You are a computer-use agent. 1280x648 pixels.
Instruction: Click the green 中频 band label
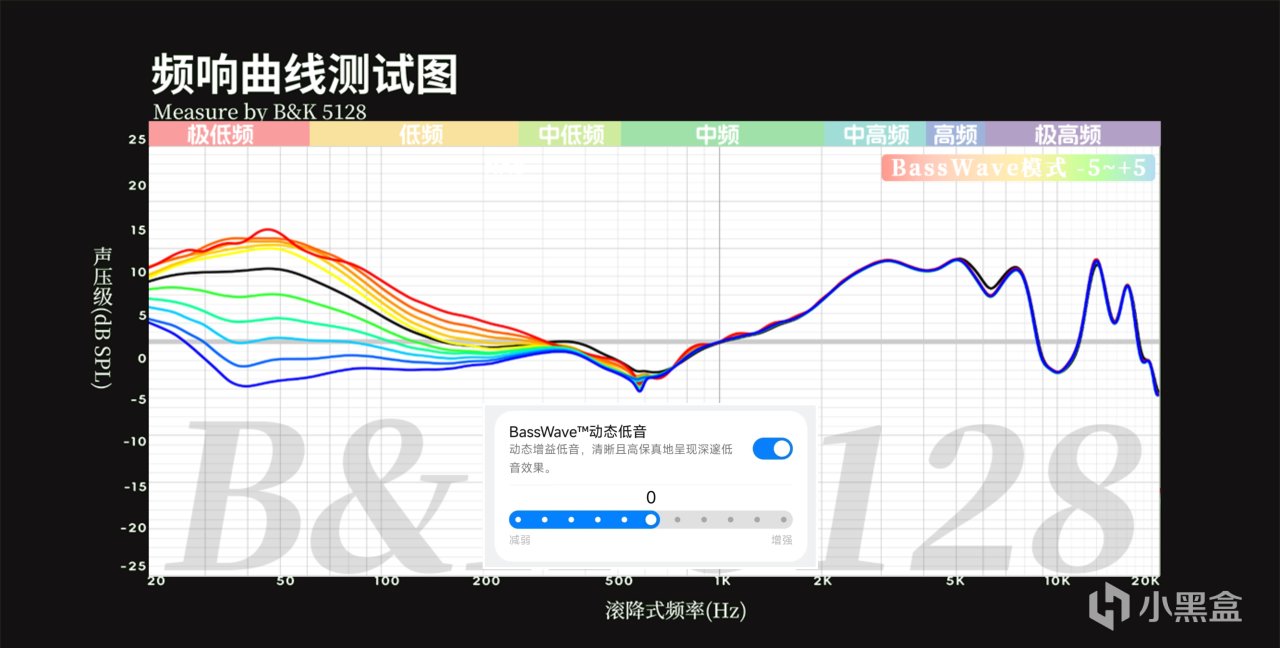pyautogui.click(x=717, y=134)
